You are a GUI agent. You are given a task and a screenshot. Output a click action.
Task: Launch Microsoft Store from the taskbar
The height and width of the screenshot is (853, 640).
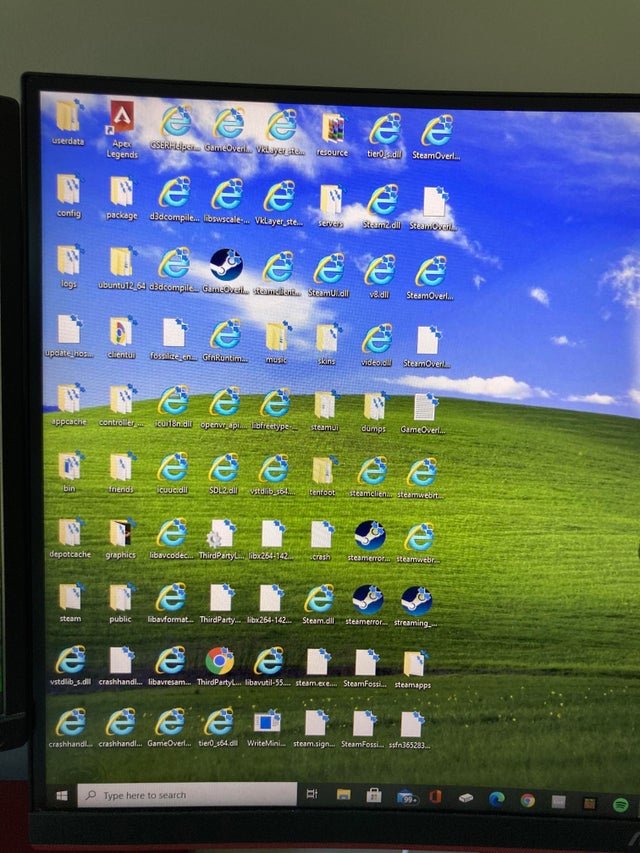pyautogui.click(x=374, y=796)
